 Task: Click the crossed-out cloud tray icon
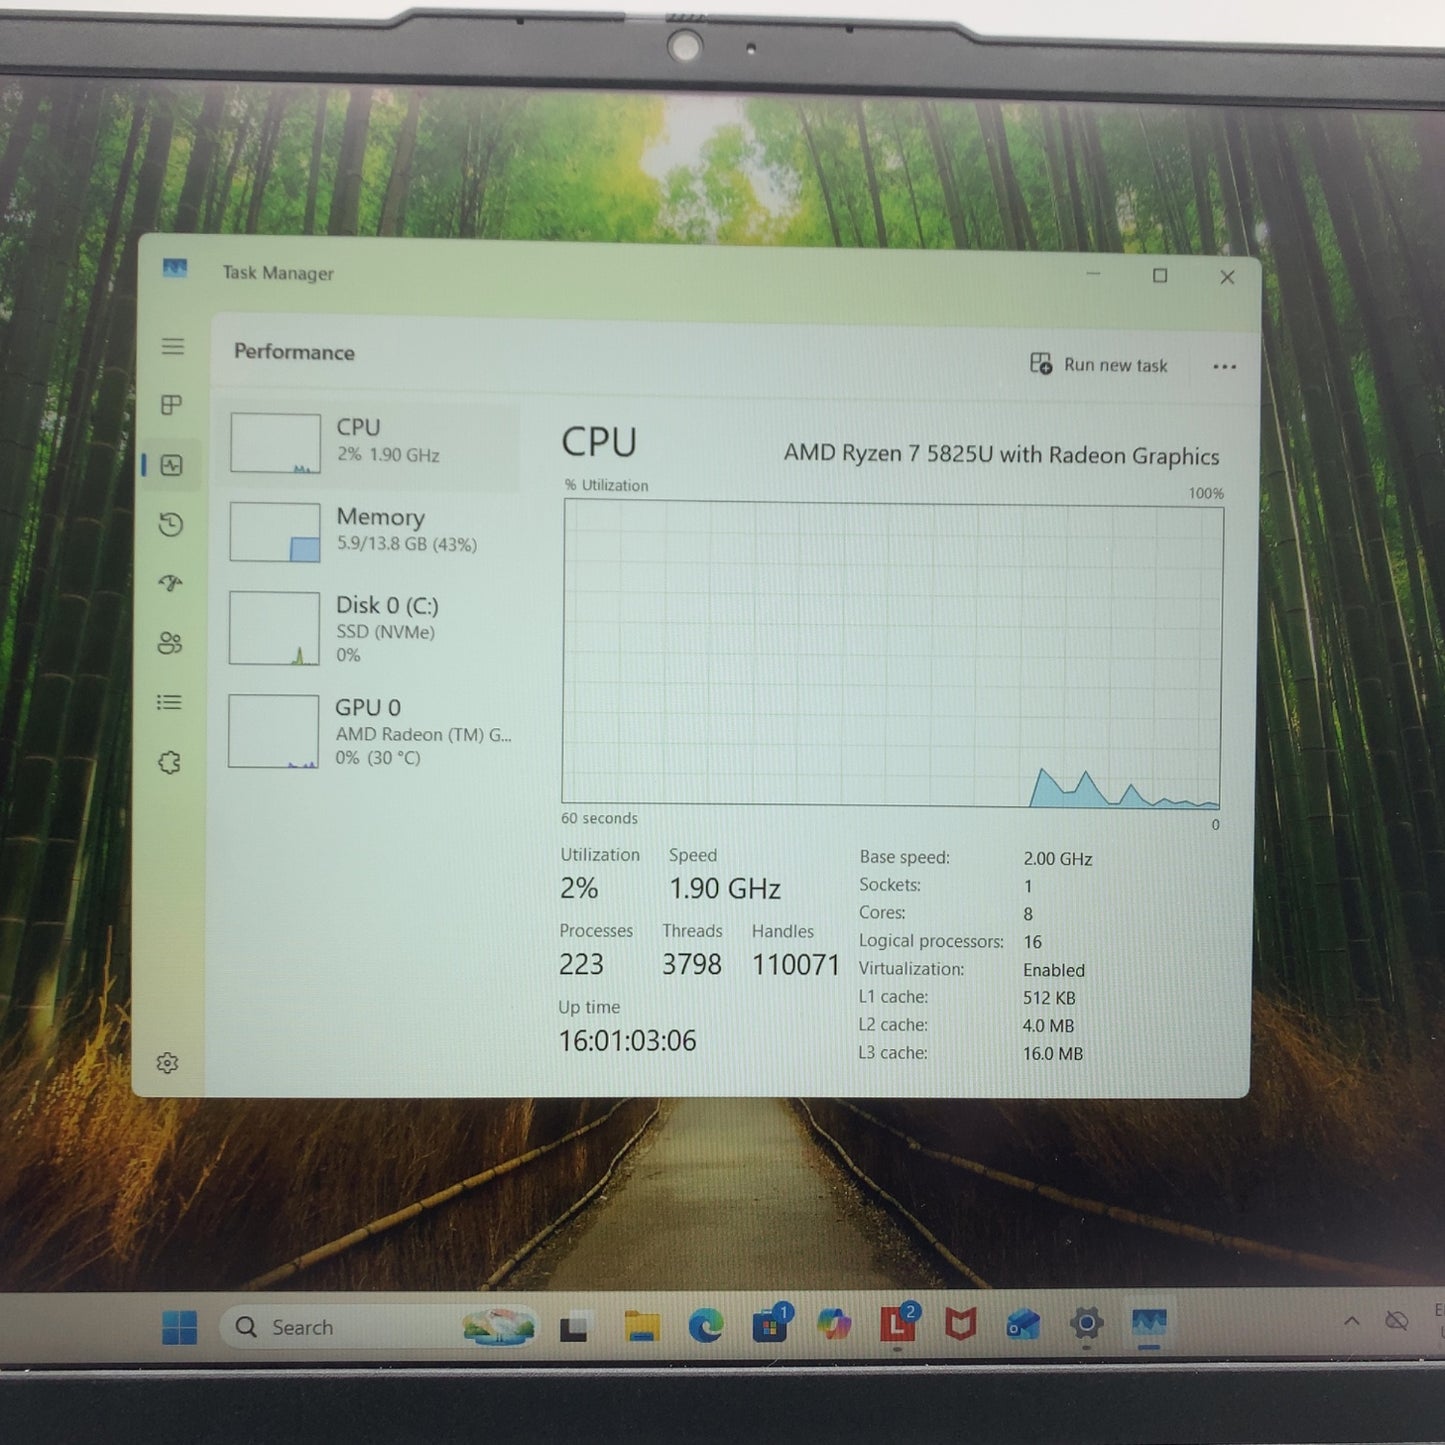click(1397, 1321)
